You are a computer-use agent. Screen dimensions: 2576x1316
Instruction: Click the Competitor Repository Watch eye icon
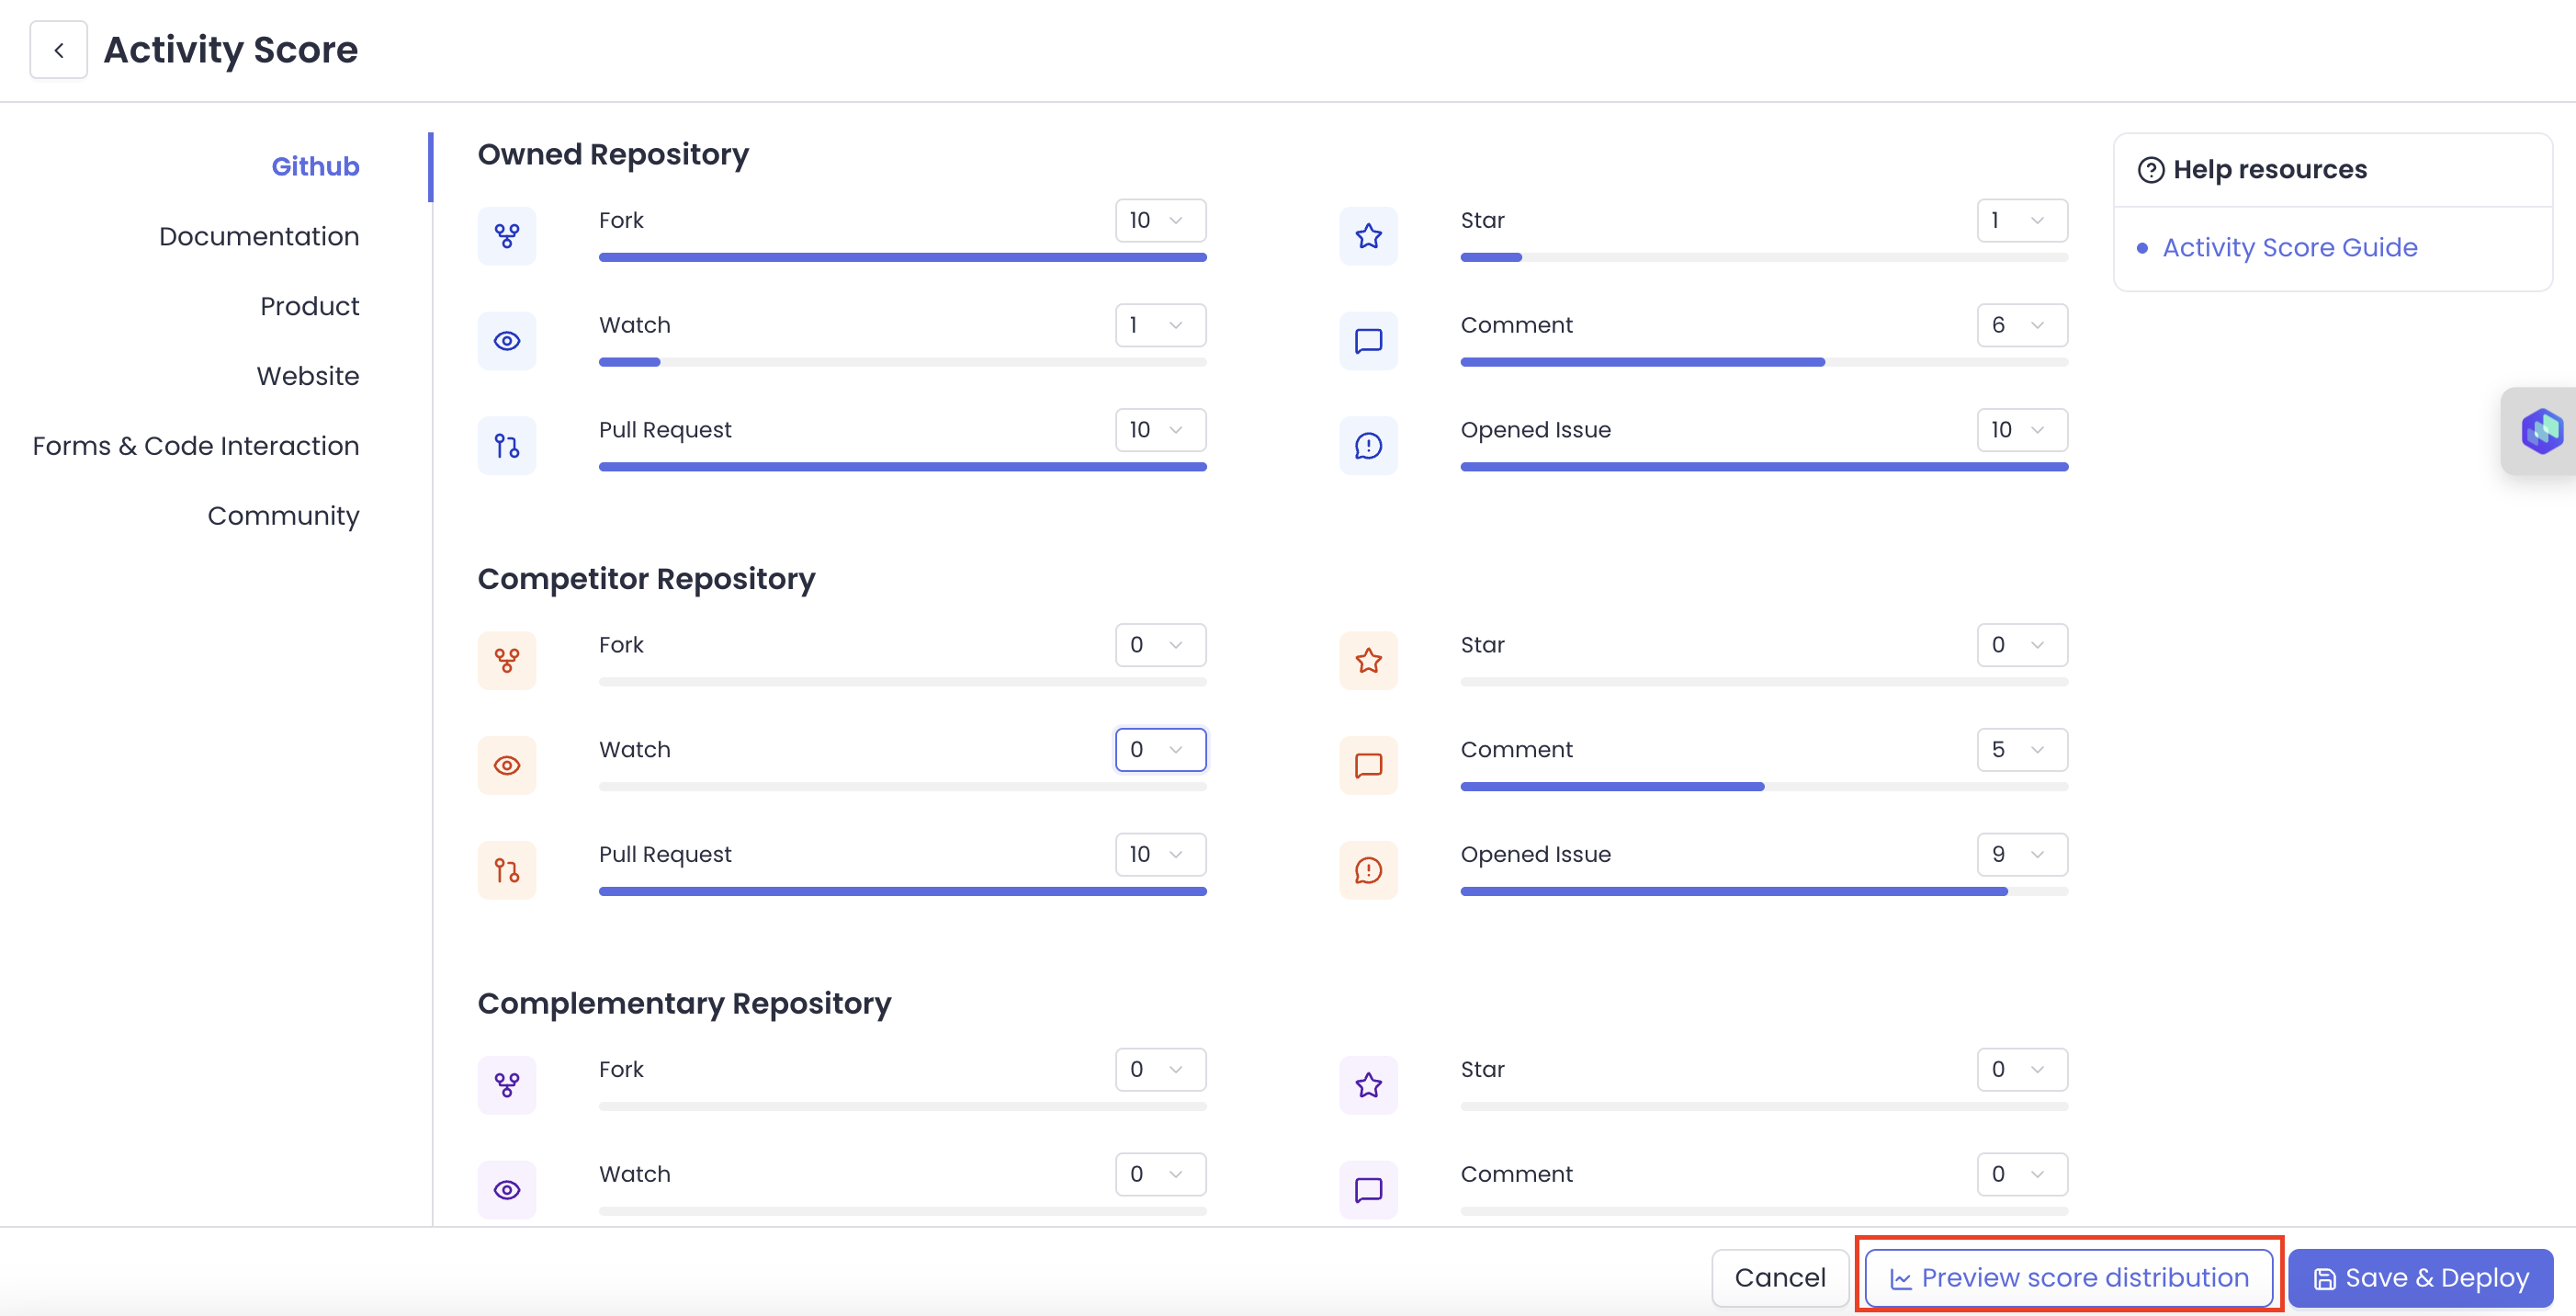(x=507, y=766)
